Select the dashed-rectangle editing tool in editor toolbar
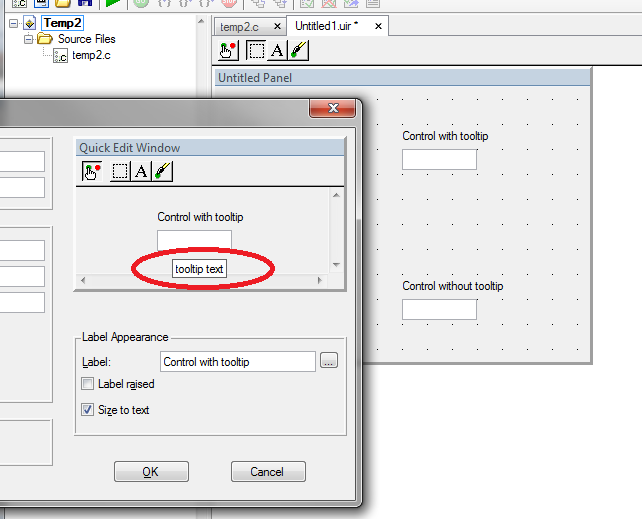The height and width of the screenshot is (519, 642). pos(256,51)
